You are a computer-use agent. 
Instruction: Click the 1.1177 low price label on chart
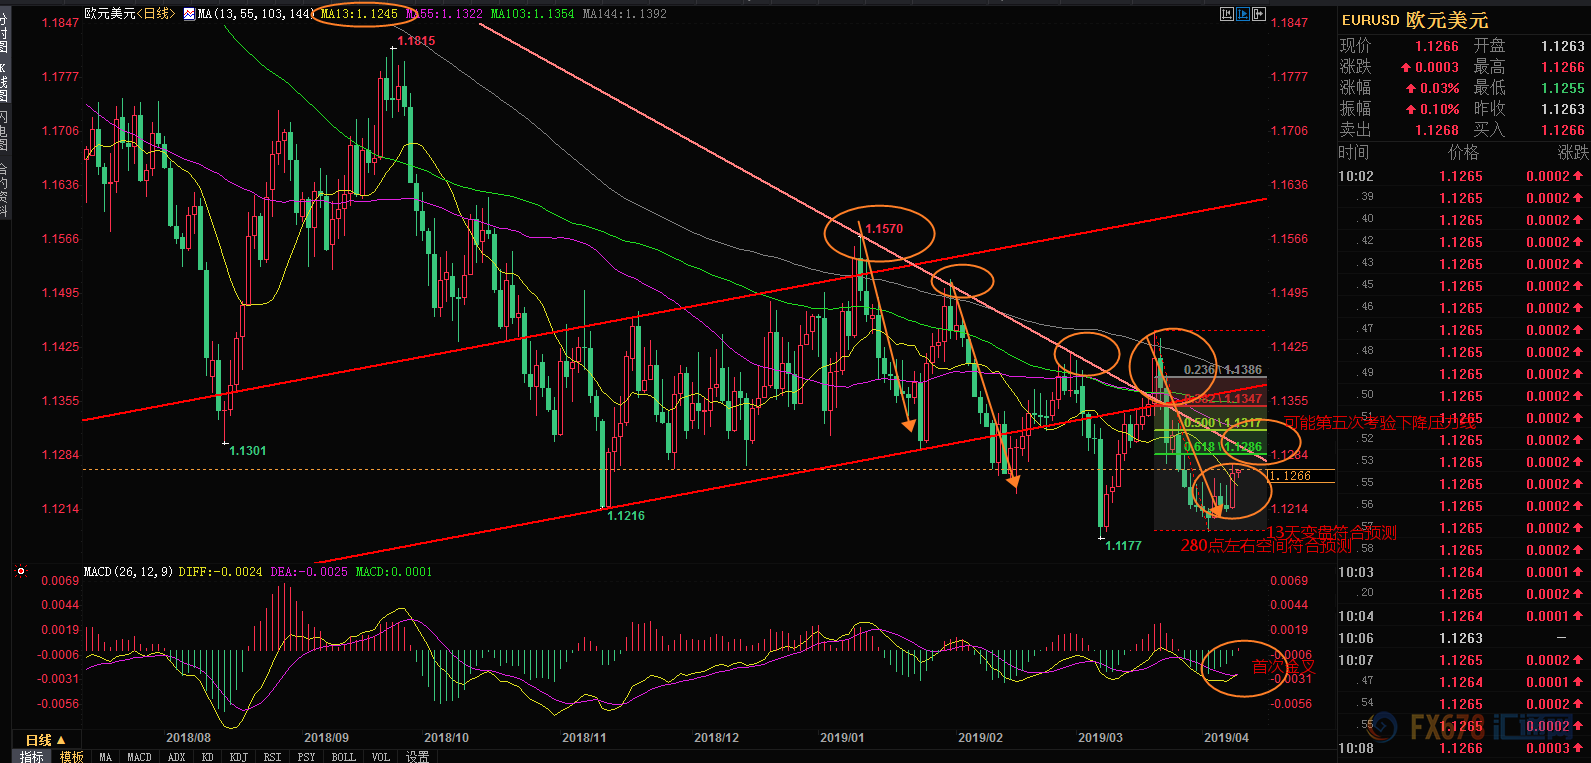click(x=1123, y=546)
